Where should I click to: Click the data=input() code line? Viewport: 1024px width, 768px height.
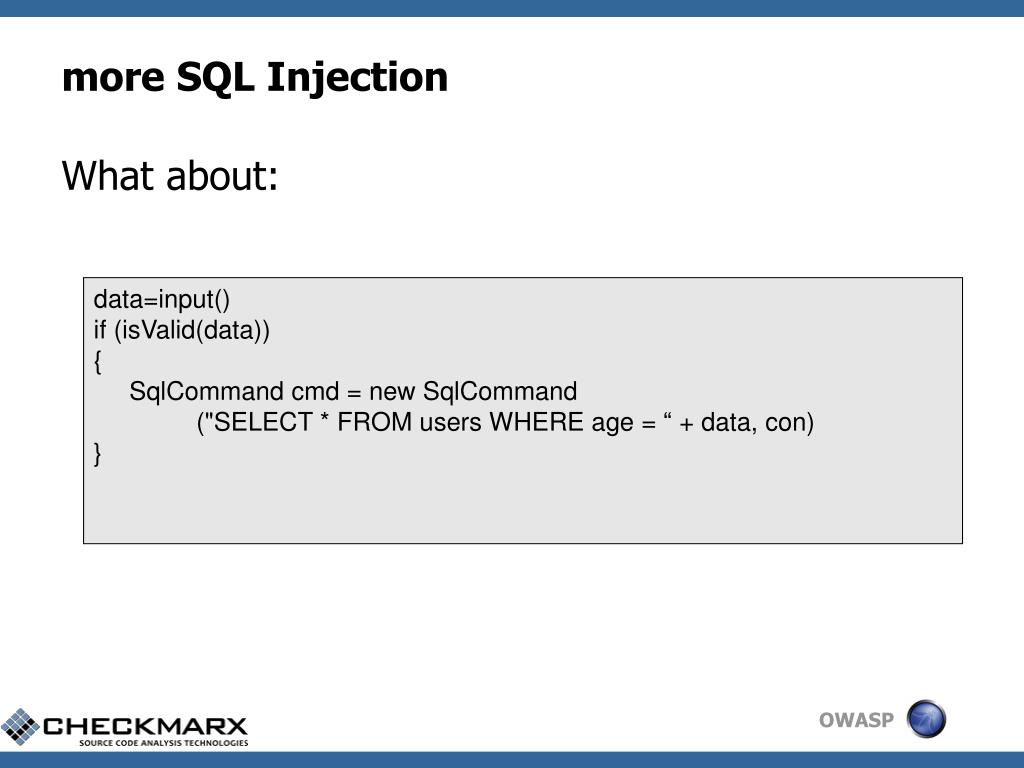(x=161, y=300)
